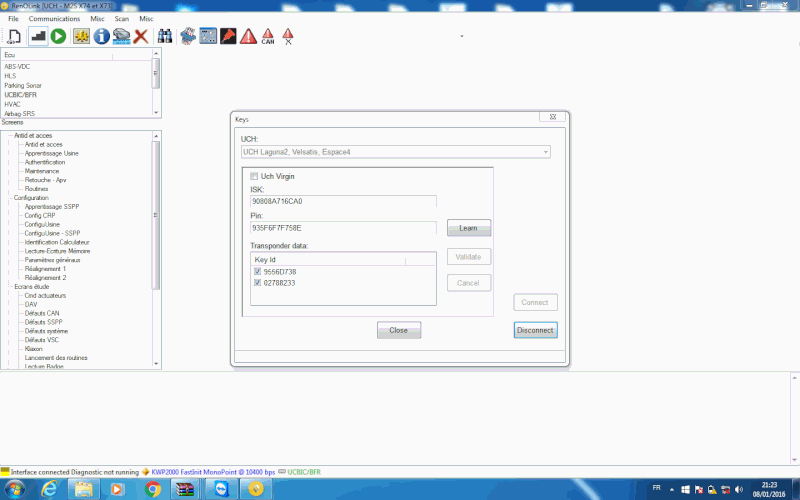Click the blue info icon in toolbar
This screenshot has height=500, width=800.
[x=101, y=36]
